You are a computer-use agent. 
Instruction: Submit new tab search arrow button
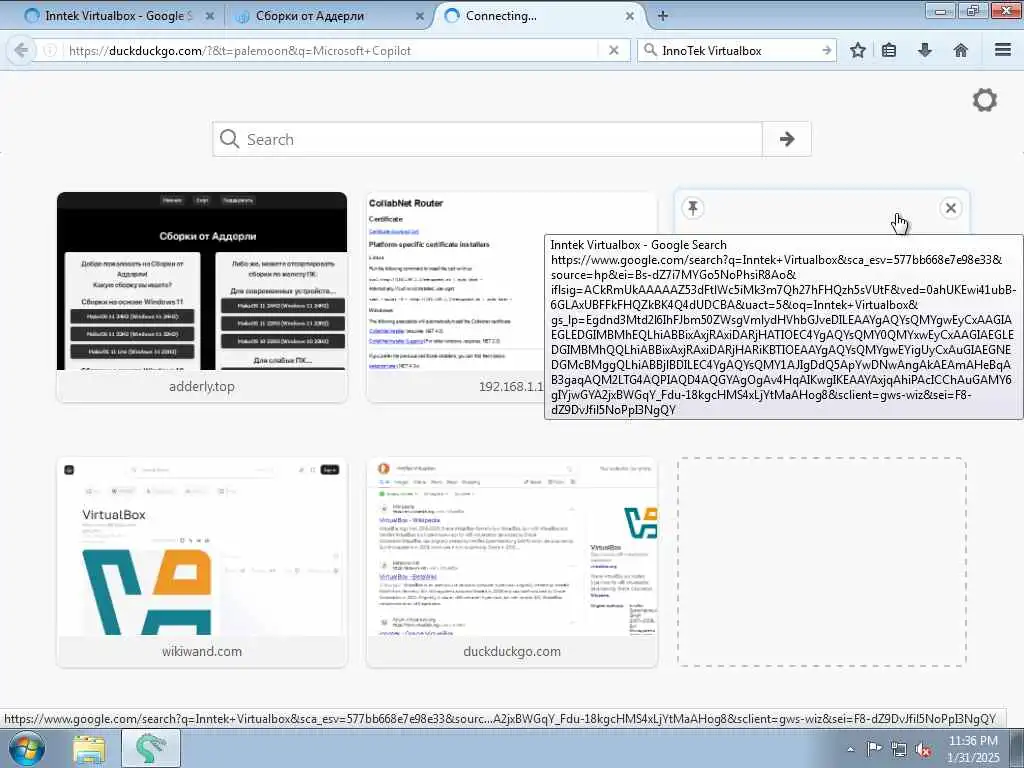pos(787,139)
